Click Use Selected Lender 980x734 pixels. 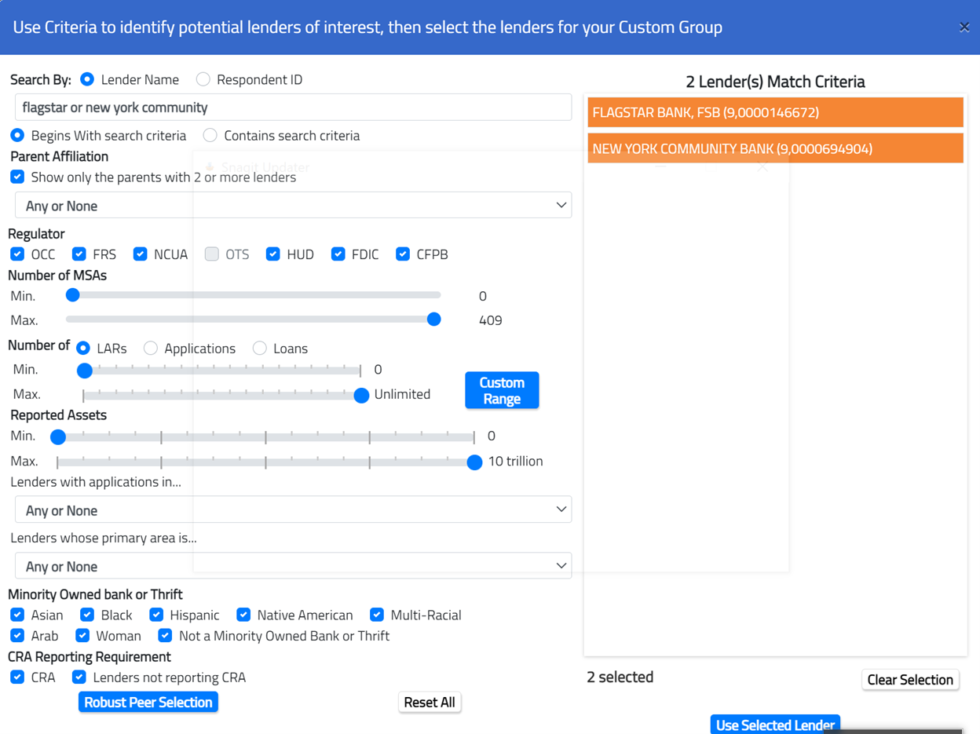point(775,724)
